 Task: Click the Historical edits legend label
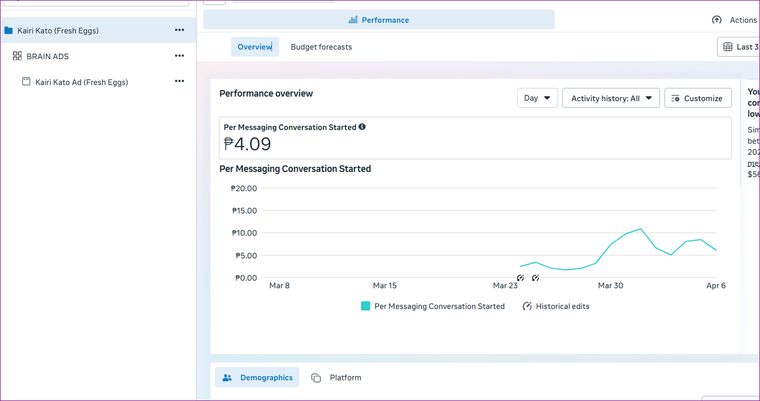562,306
